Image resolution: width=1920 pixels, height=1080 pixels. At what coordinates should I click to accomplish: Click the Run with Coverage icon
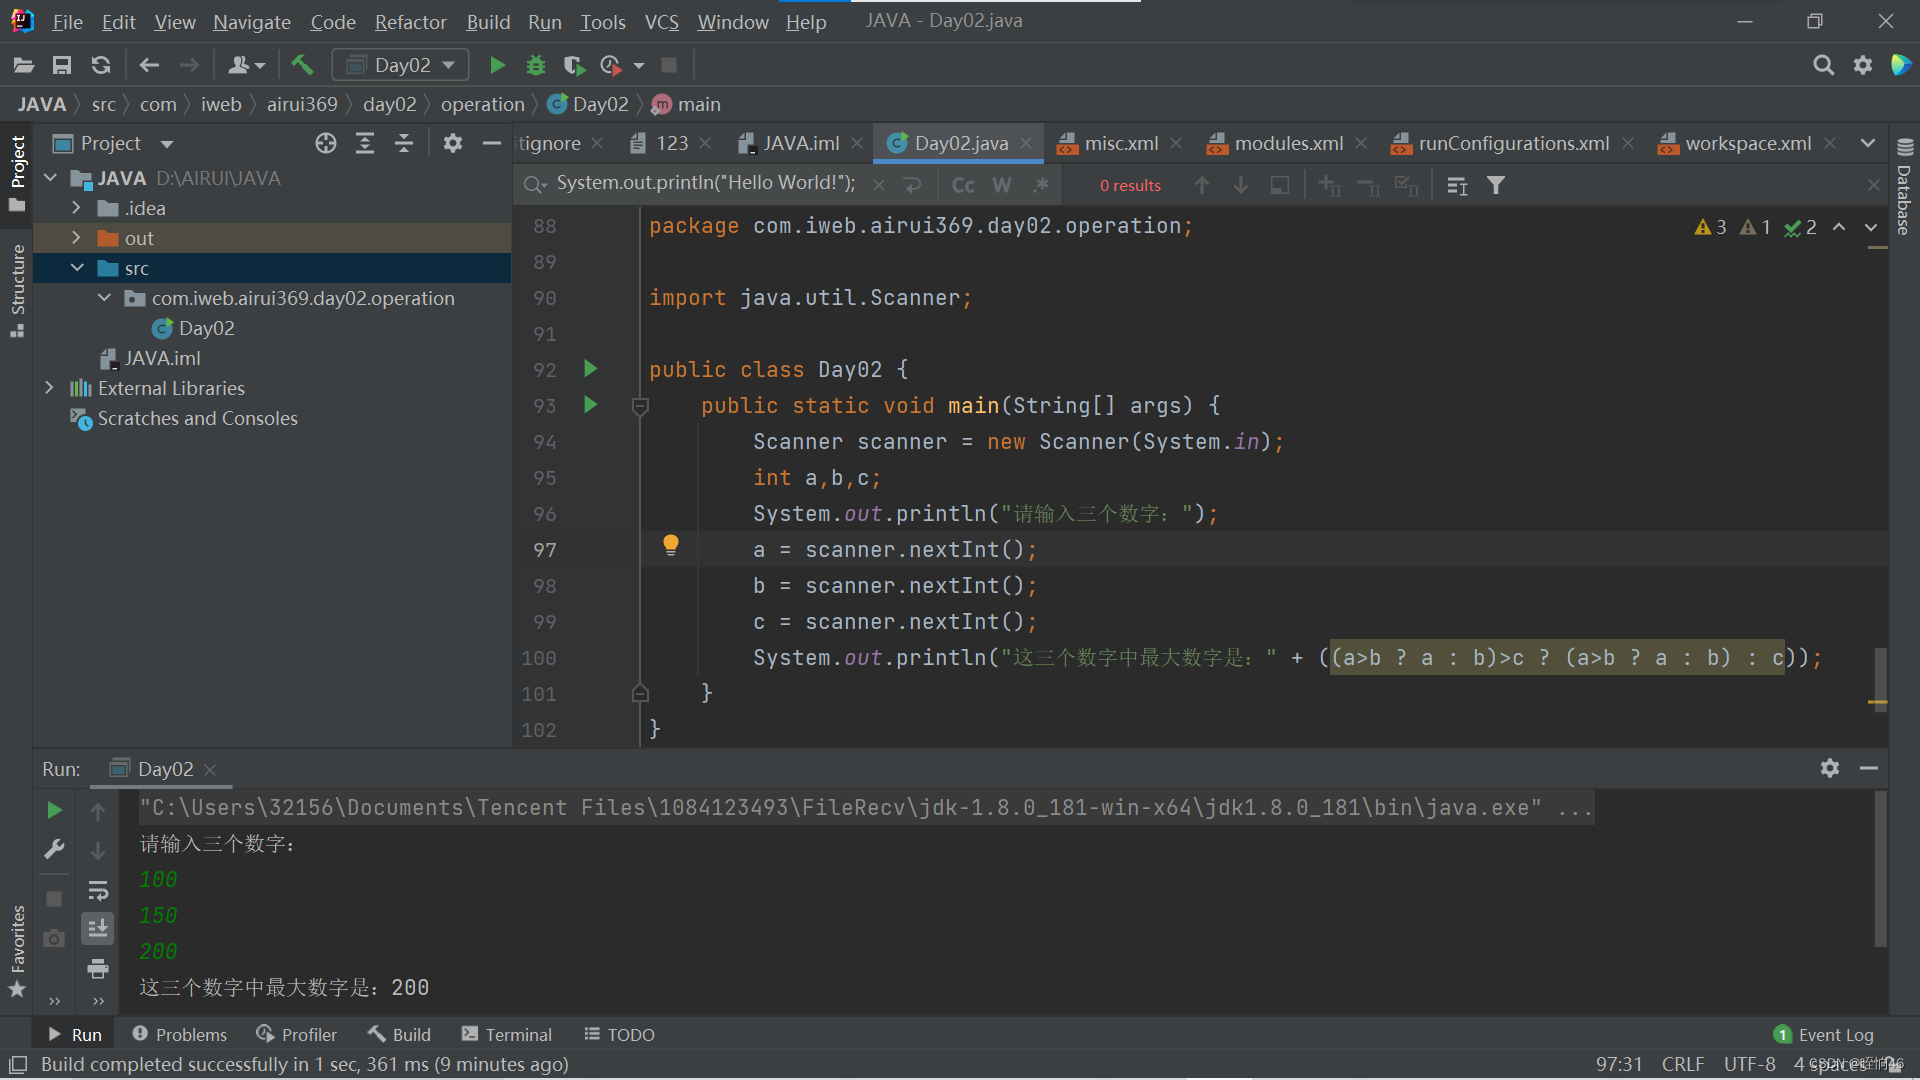[x=573, y=65]
